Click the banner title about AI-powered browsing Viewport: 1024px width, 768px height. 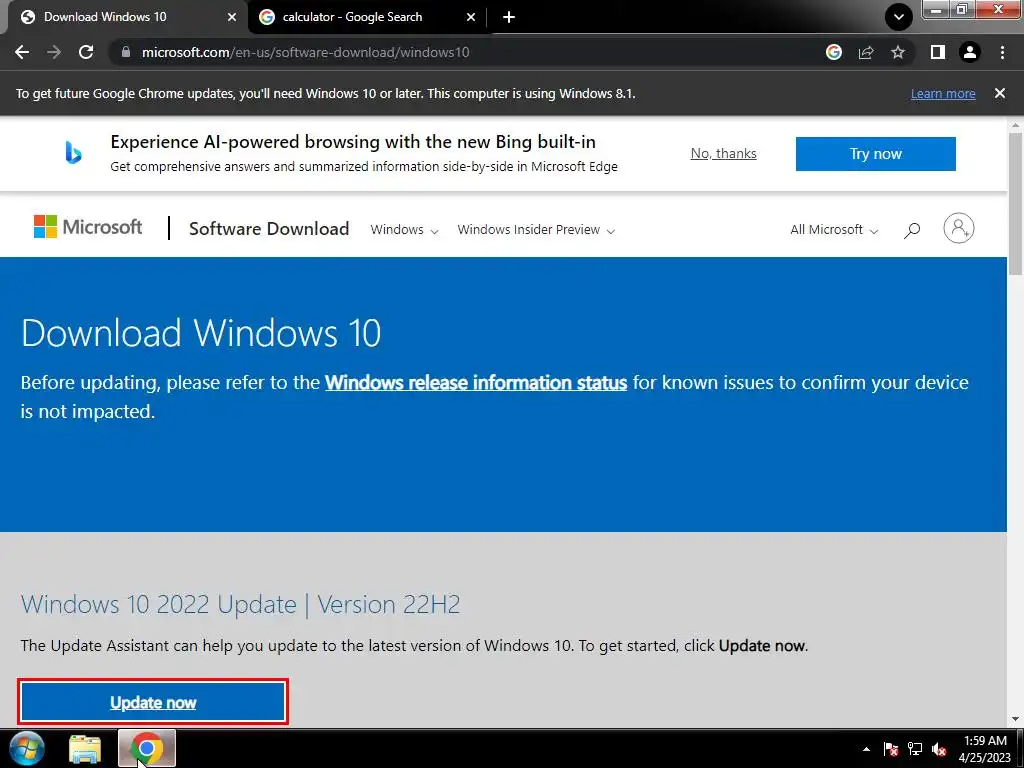pyautogui.click(x=353, y=142)
